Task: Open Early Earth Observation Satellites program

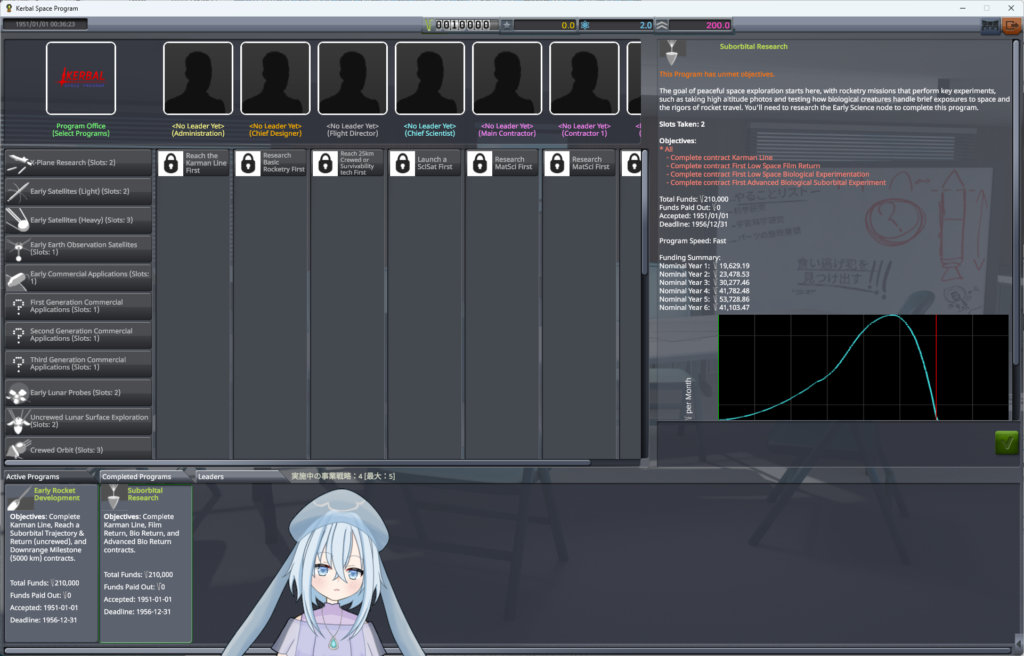Action: 79,249
